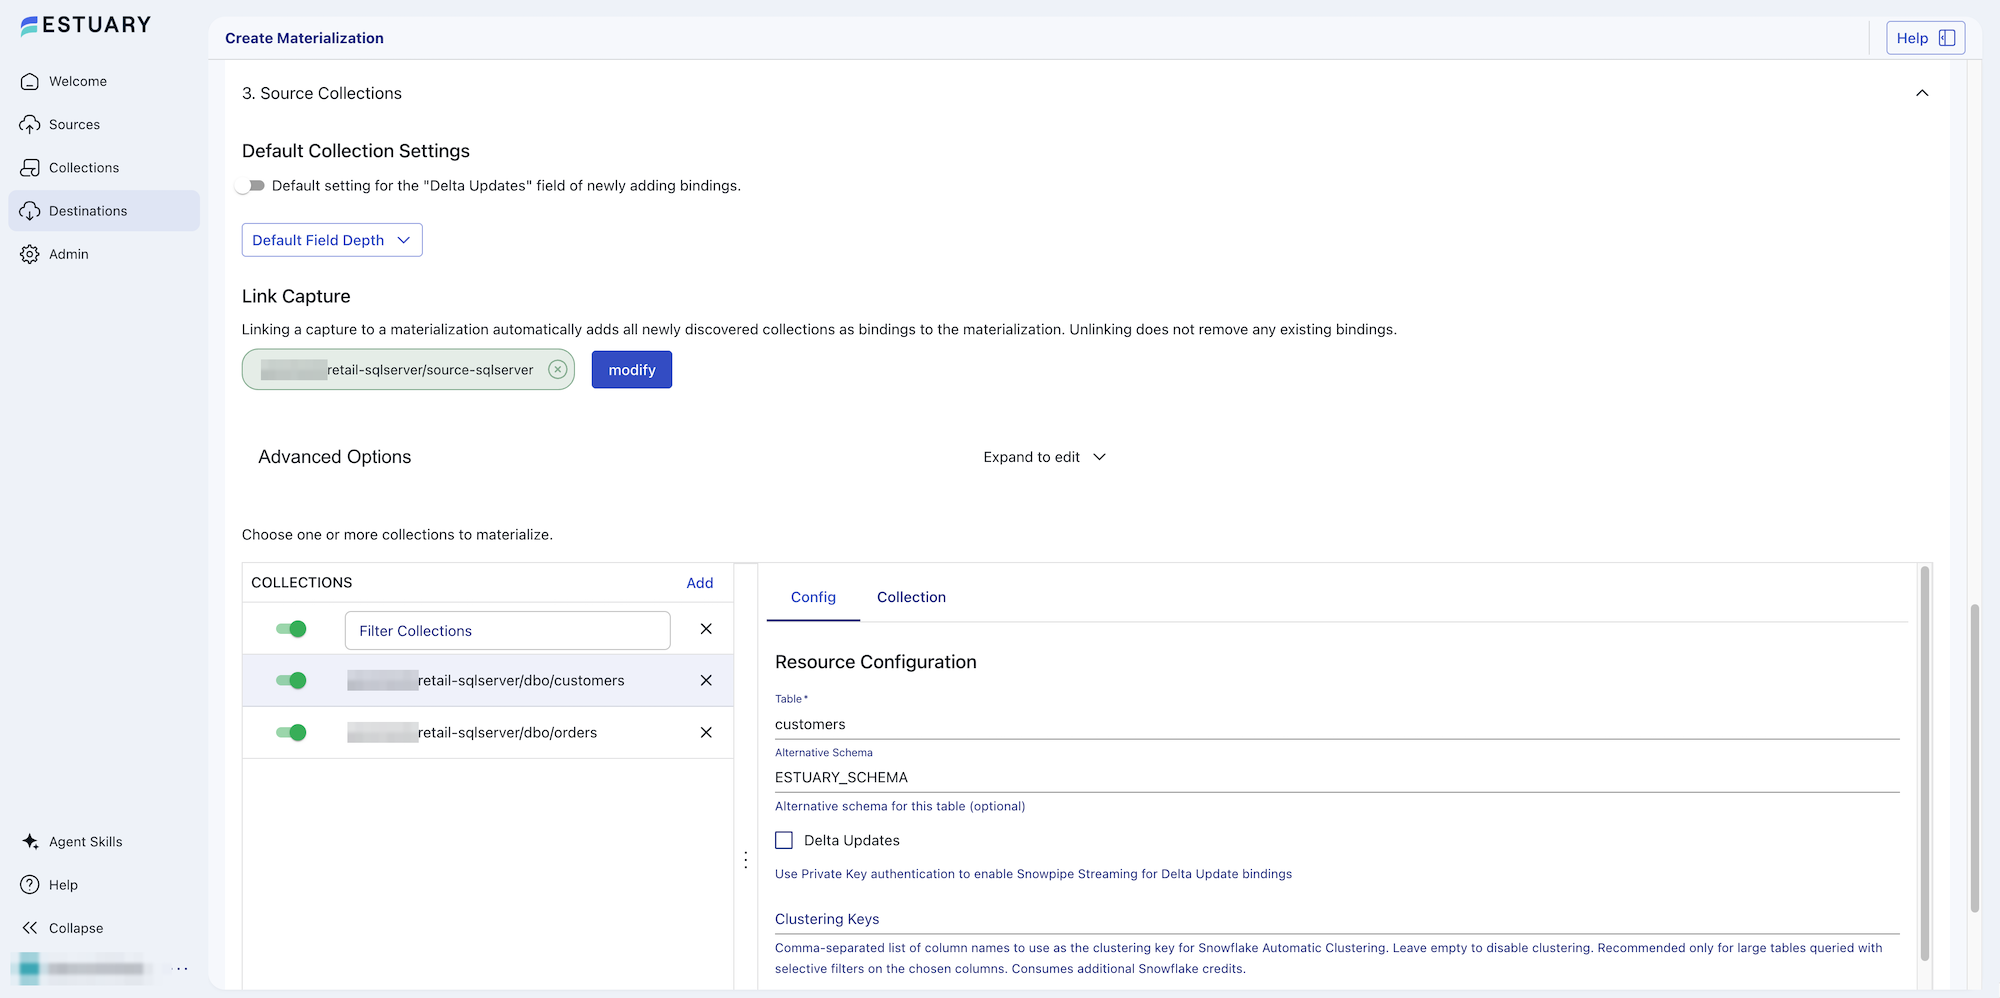Select dbo/orders collection row
Viewport: 2000px width, 998px height.
[x=488, y=732]
